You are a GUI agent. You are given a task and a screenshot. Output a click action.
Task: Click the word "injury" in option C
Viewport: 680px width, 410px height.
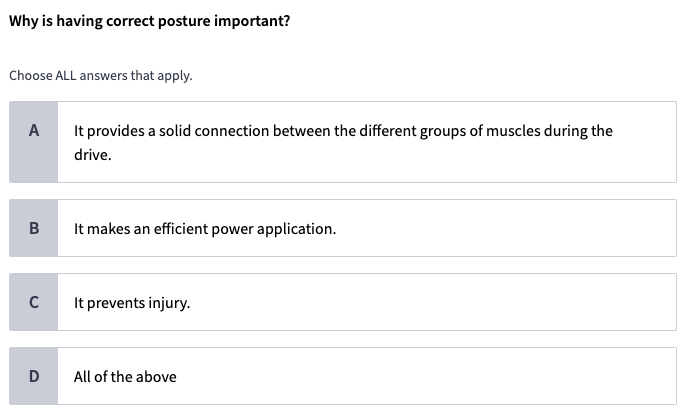pos(165,303)
